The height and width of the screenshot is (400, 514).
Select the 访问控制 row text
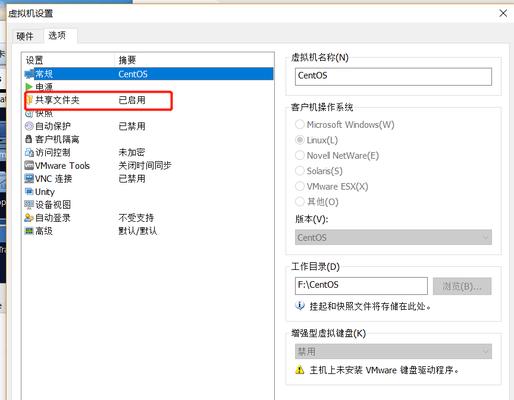click(53, 152)
